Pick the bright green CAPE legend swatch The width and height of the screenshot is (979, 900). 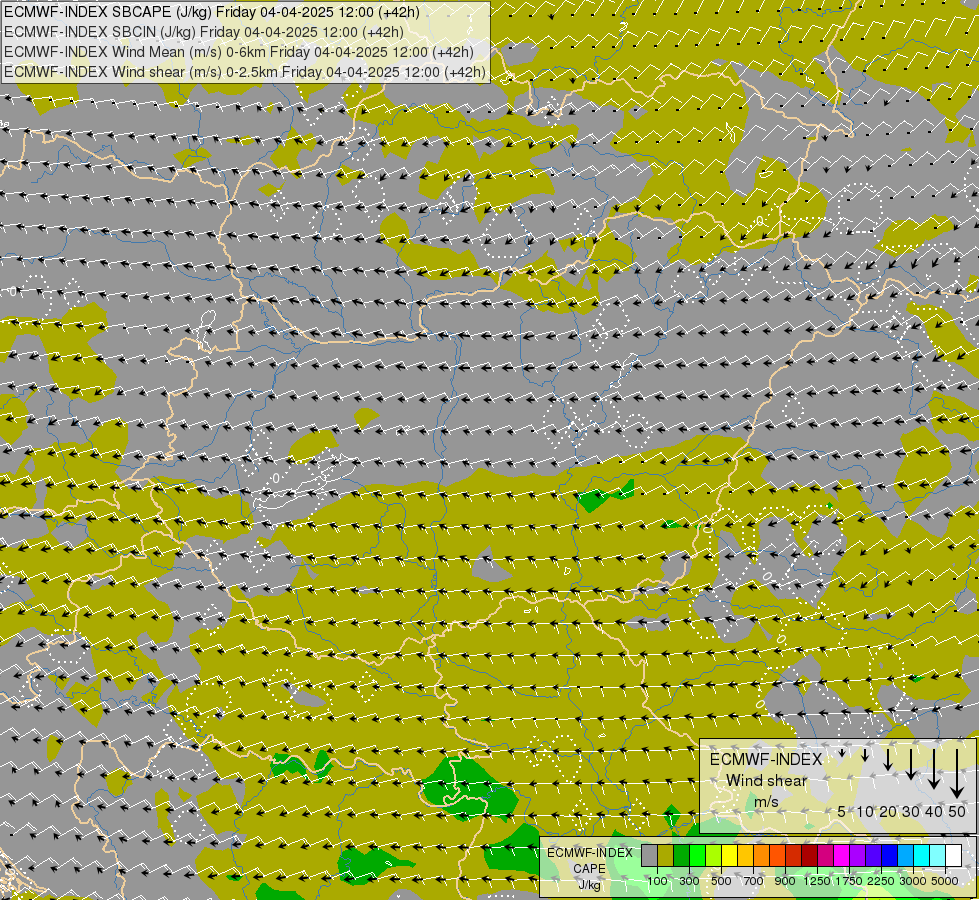click(x=697, y=855)
